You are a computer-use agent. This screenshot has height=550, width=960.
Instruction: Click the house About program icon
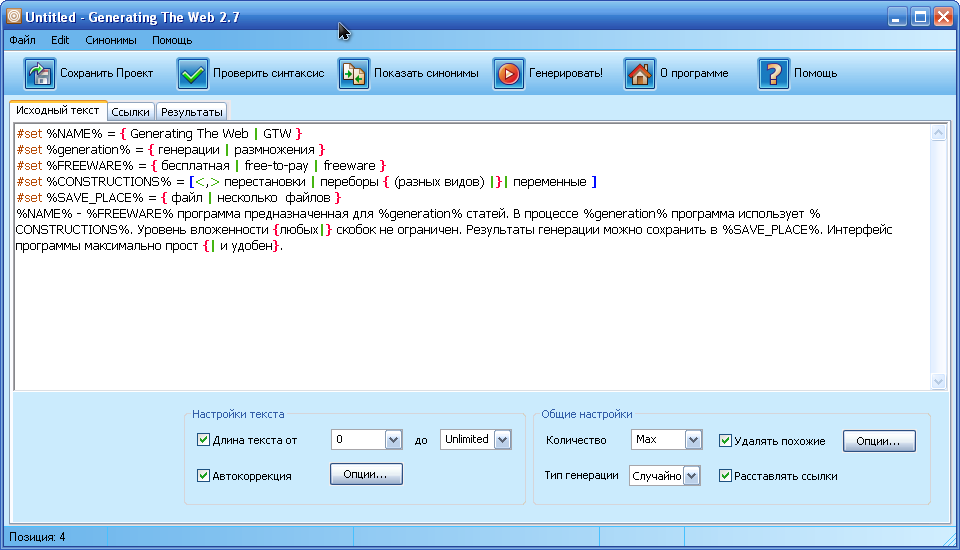click(x=640, y=73)
